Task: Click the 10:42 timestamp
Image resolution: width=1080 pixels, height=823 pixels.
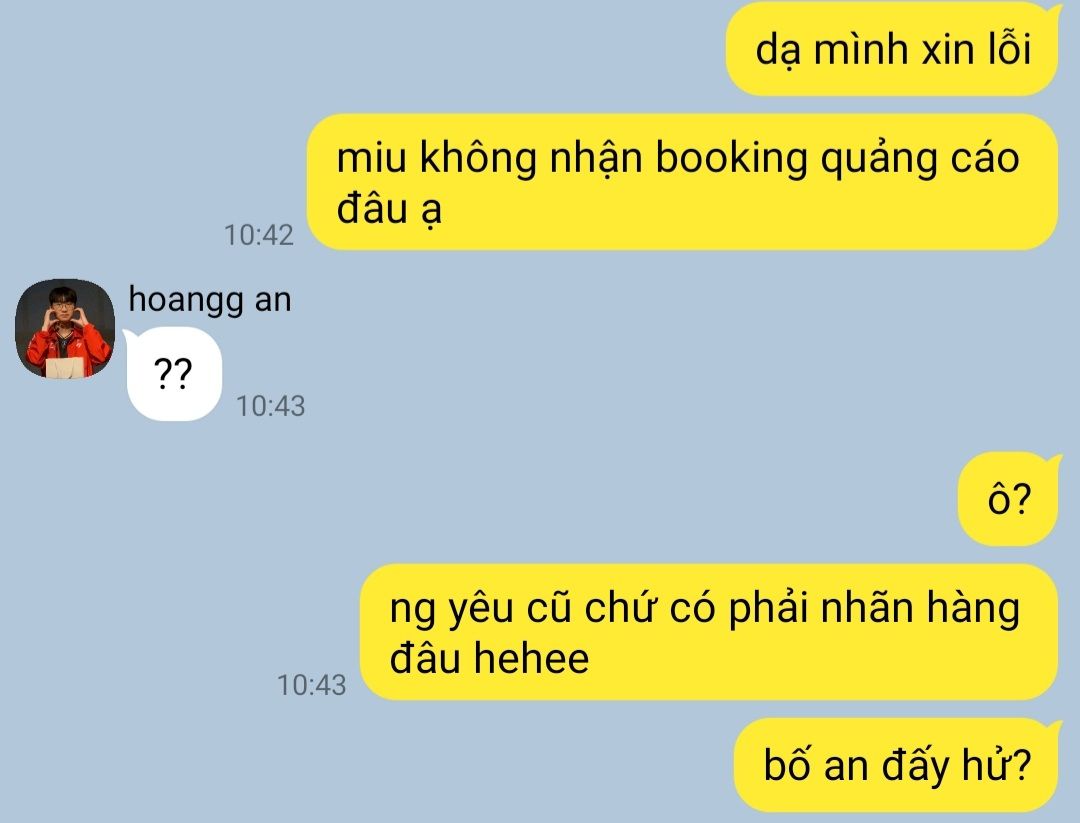Action: (x=259, y=235)
